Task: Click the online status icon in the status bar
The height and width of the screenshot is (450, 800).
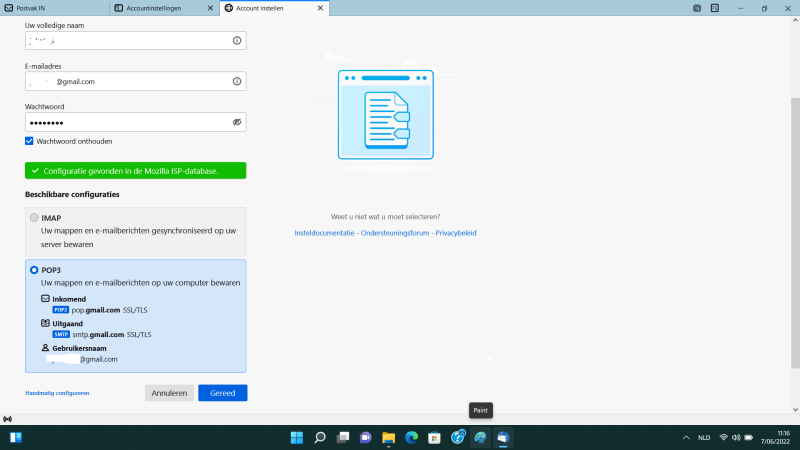Action: [8, 419]
